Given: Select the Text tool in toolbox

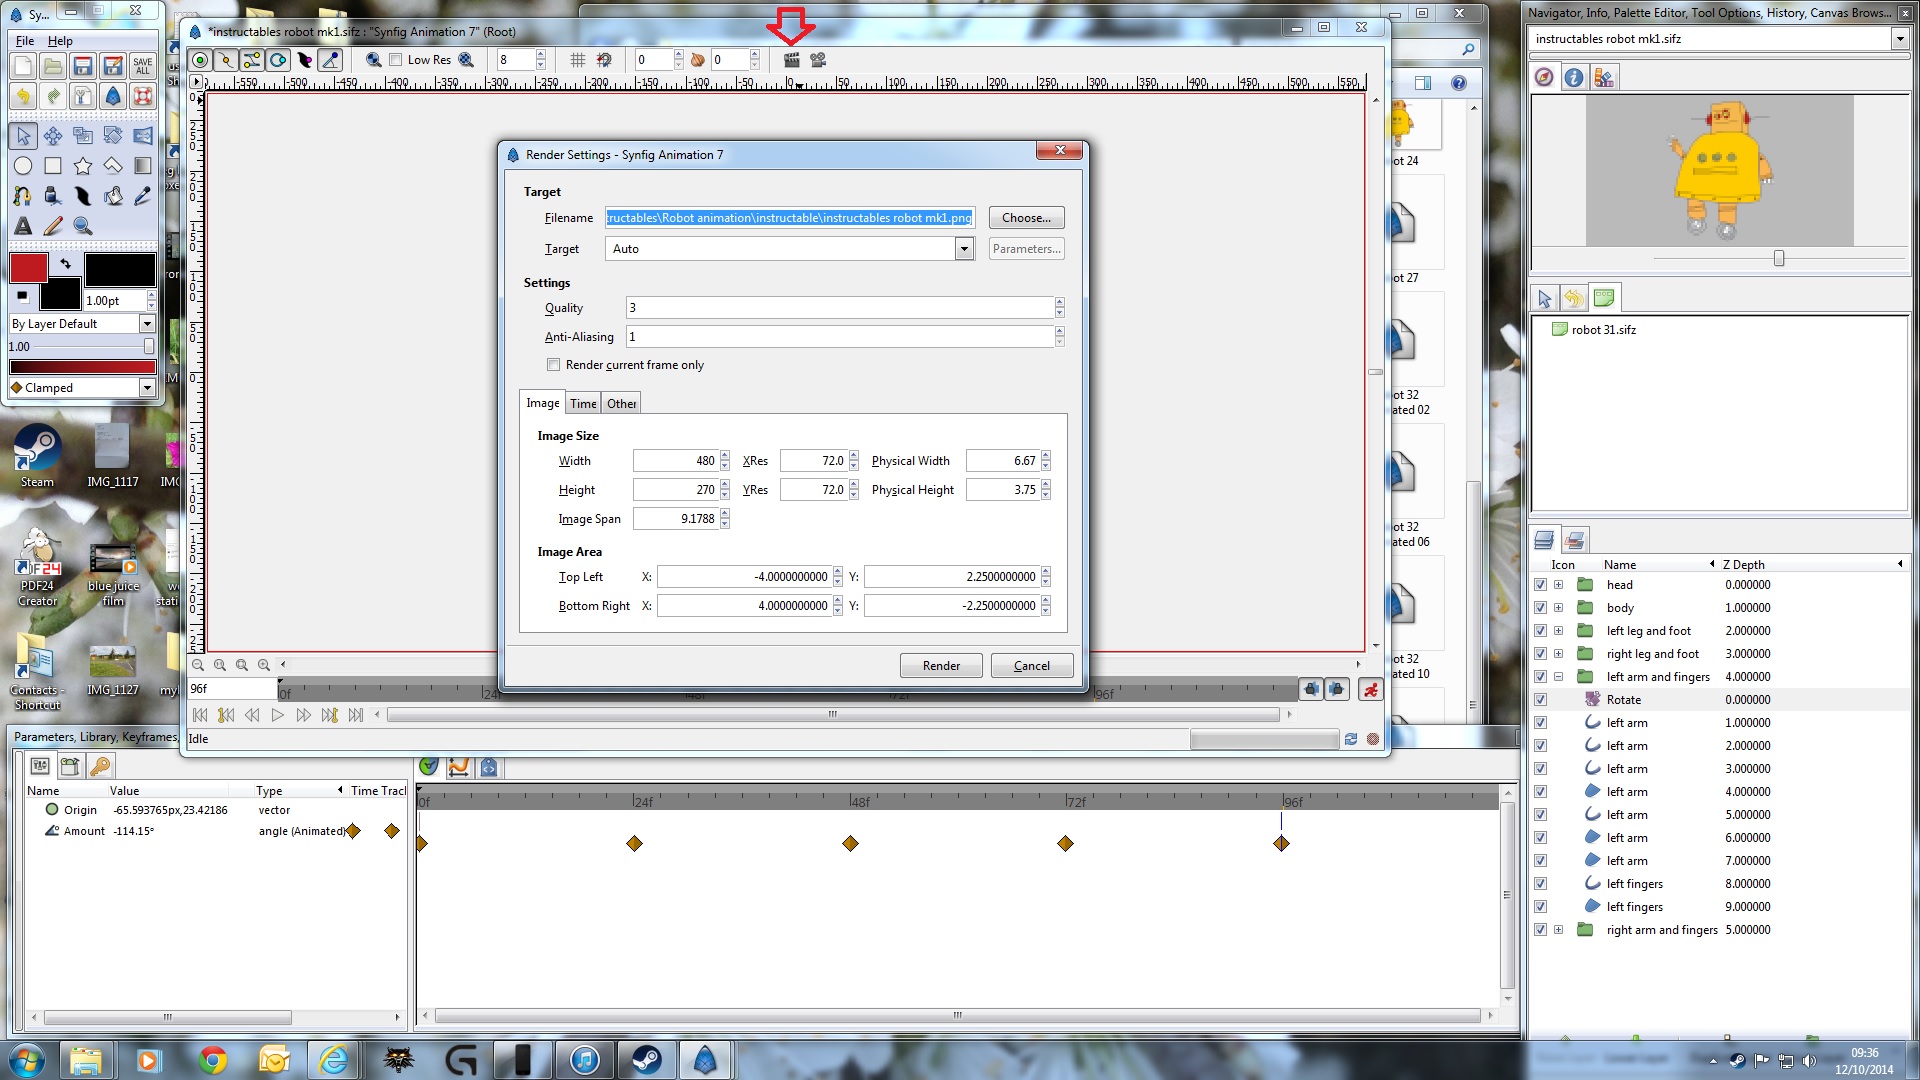Looking at the screenshot, I should (x=23, y=226).
